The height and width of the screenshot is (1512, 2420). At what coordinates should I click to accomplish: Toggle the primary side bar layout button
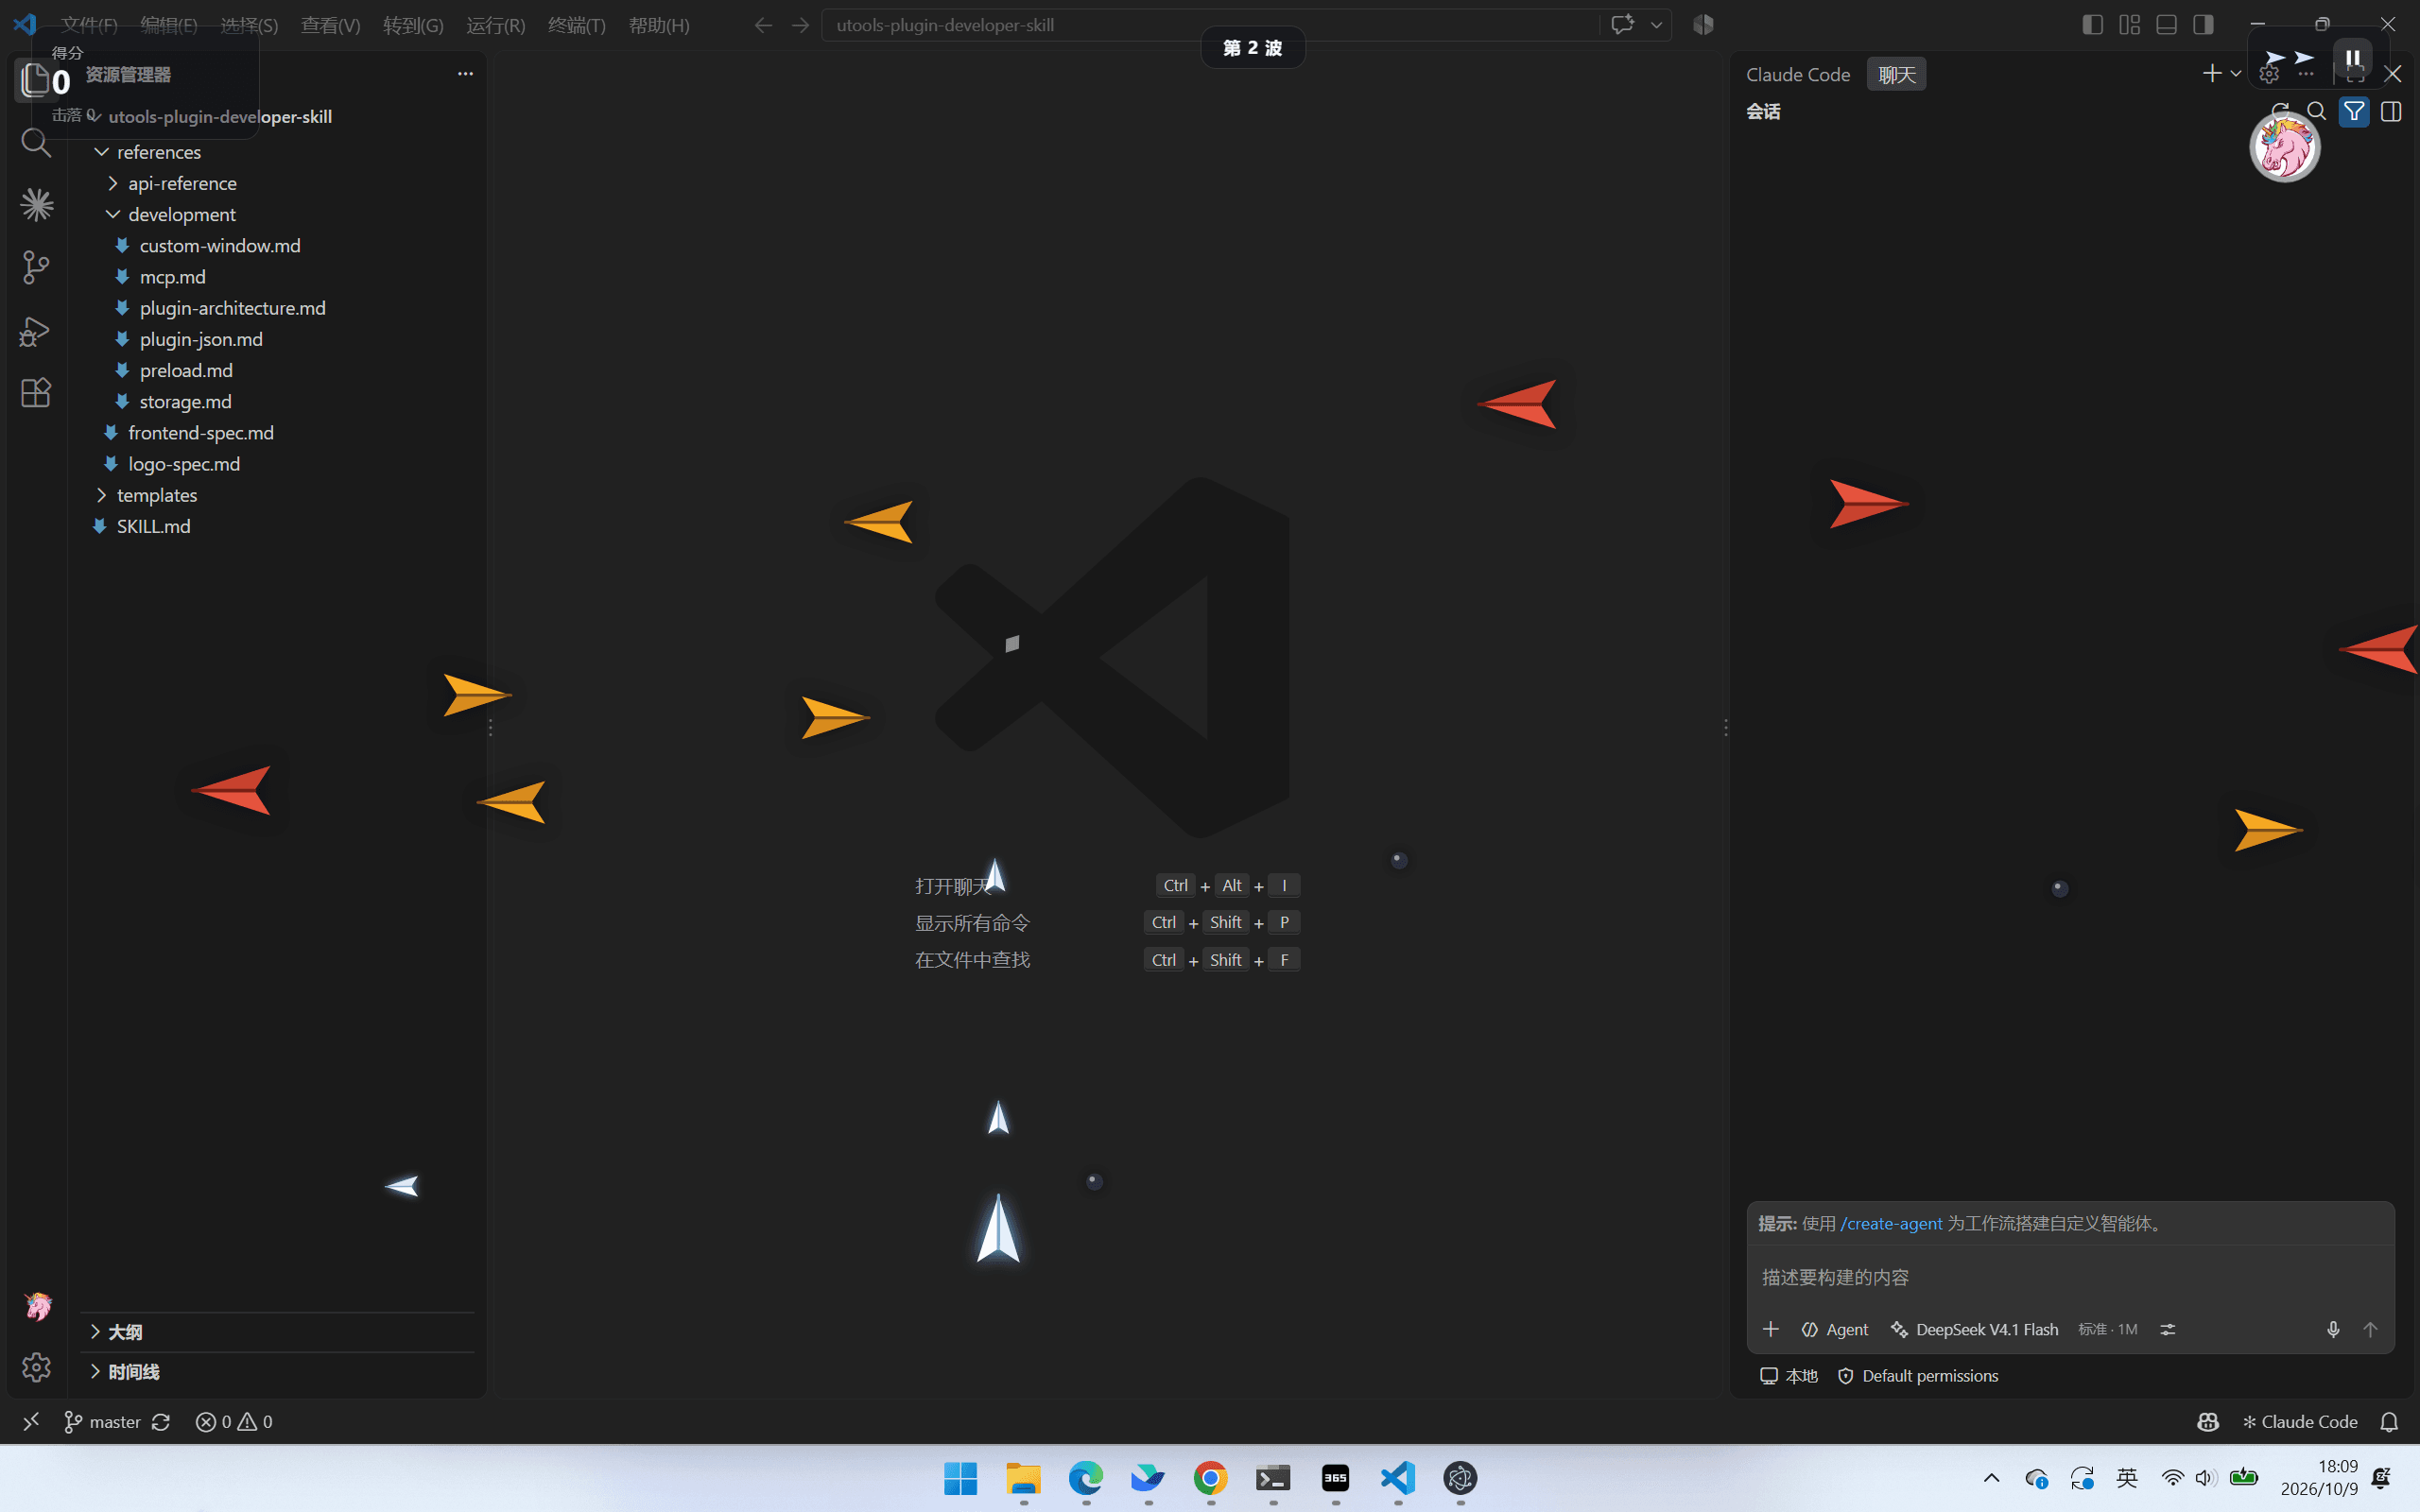2092,25
